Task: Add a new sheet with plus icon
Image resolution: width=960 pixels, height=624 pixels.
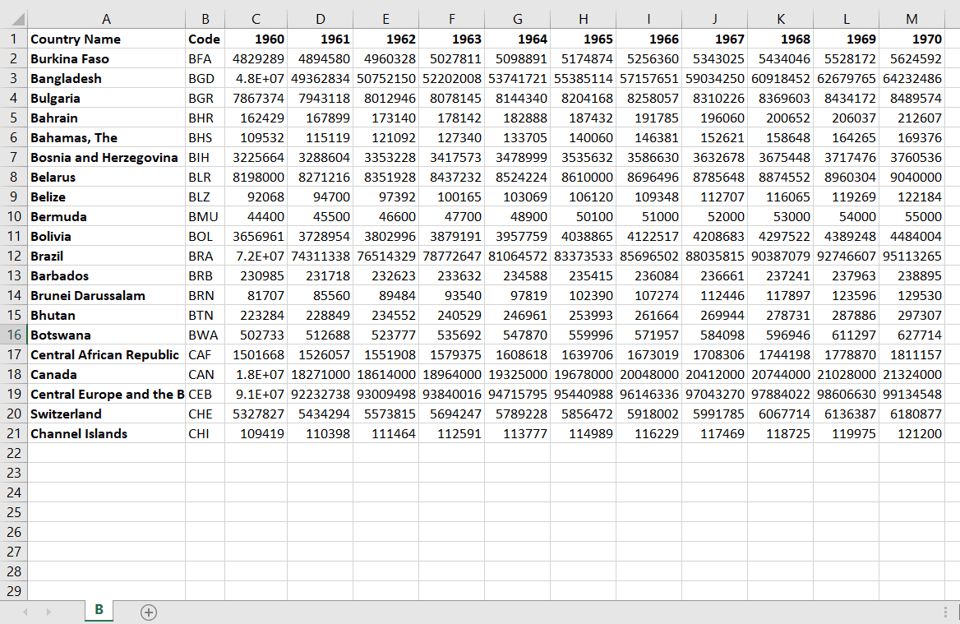Action: click(x=148, y=612)
